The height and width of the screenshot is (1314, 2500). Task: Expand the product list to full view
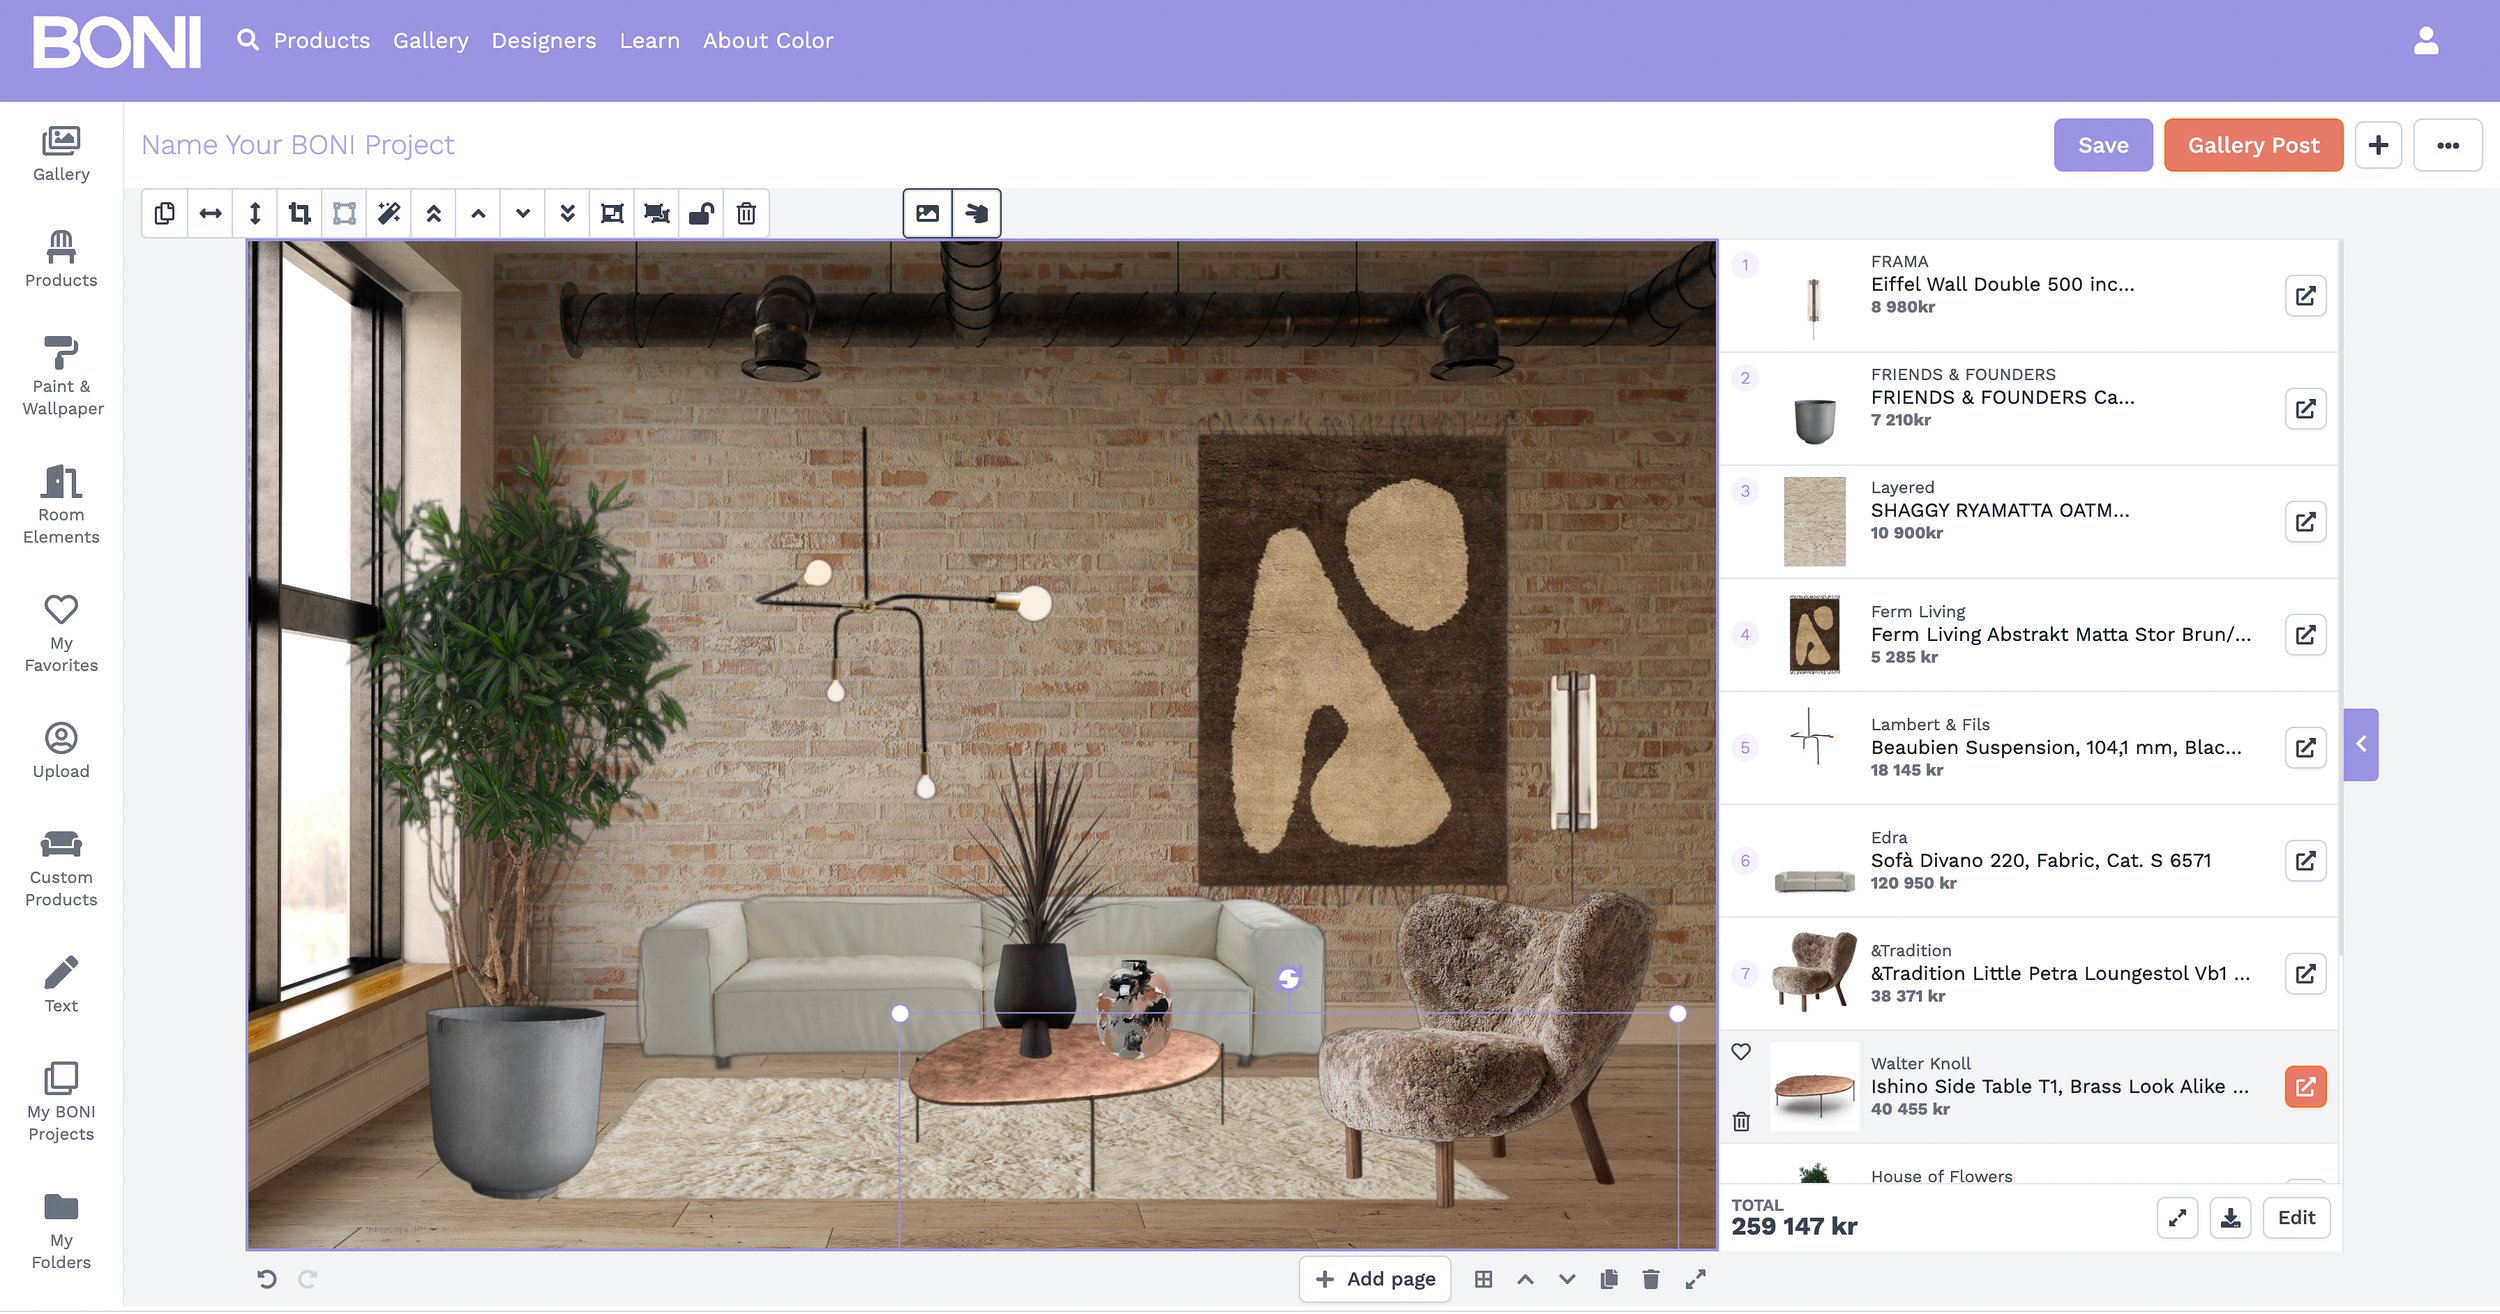point(2177,1218)
